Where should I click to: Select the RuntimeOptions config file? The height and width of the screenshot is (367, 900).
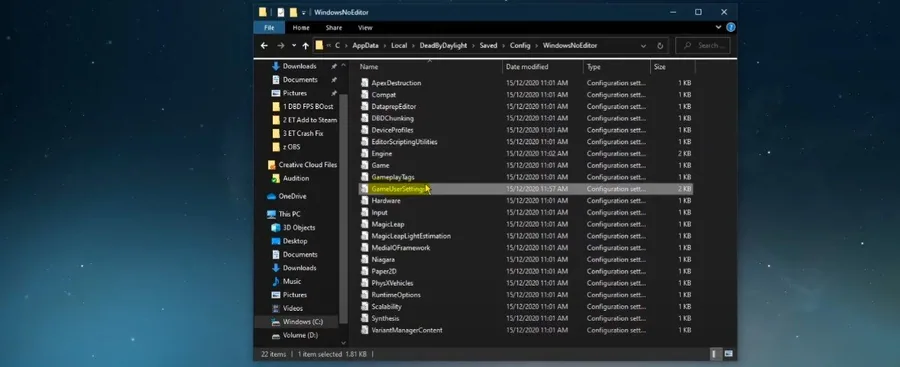click(x=396, y=295)
